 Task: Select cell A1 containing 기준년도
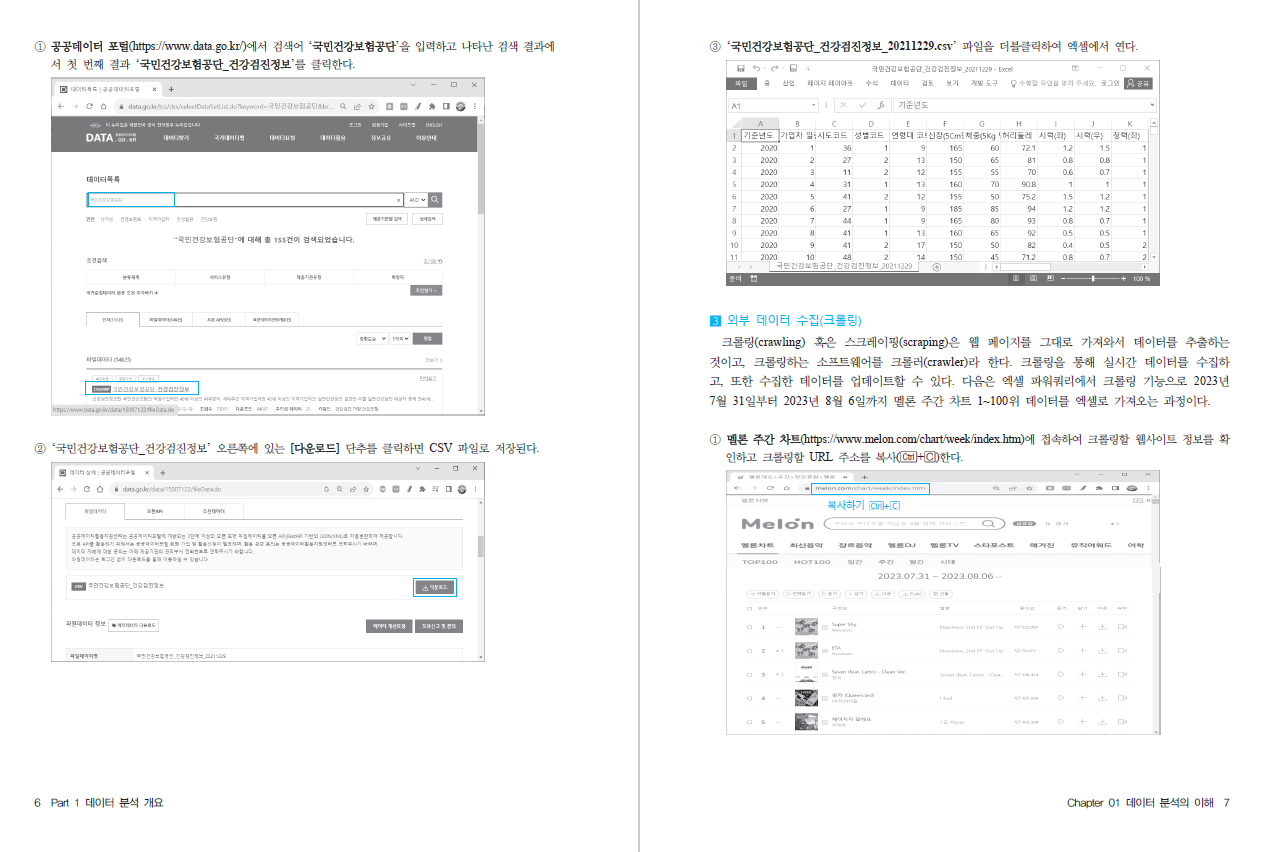pyautogui.click(x=760, y=135)
